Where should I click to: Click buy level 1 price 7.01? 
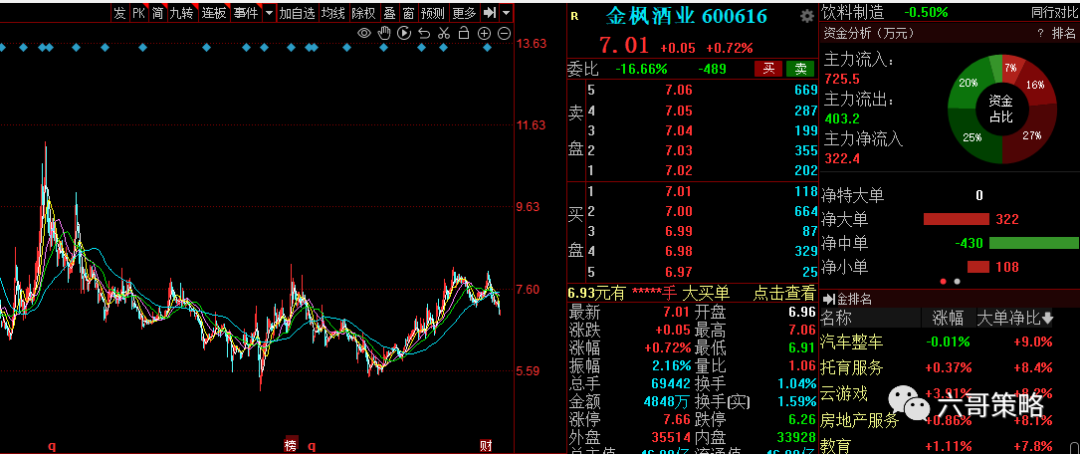point(678,192)
